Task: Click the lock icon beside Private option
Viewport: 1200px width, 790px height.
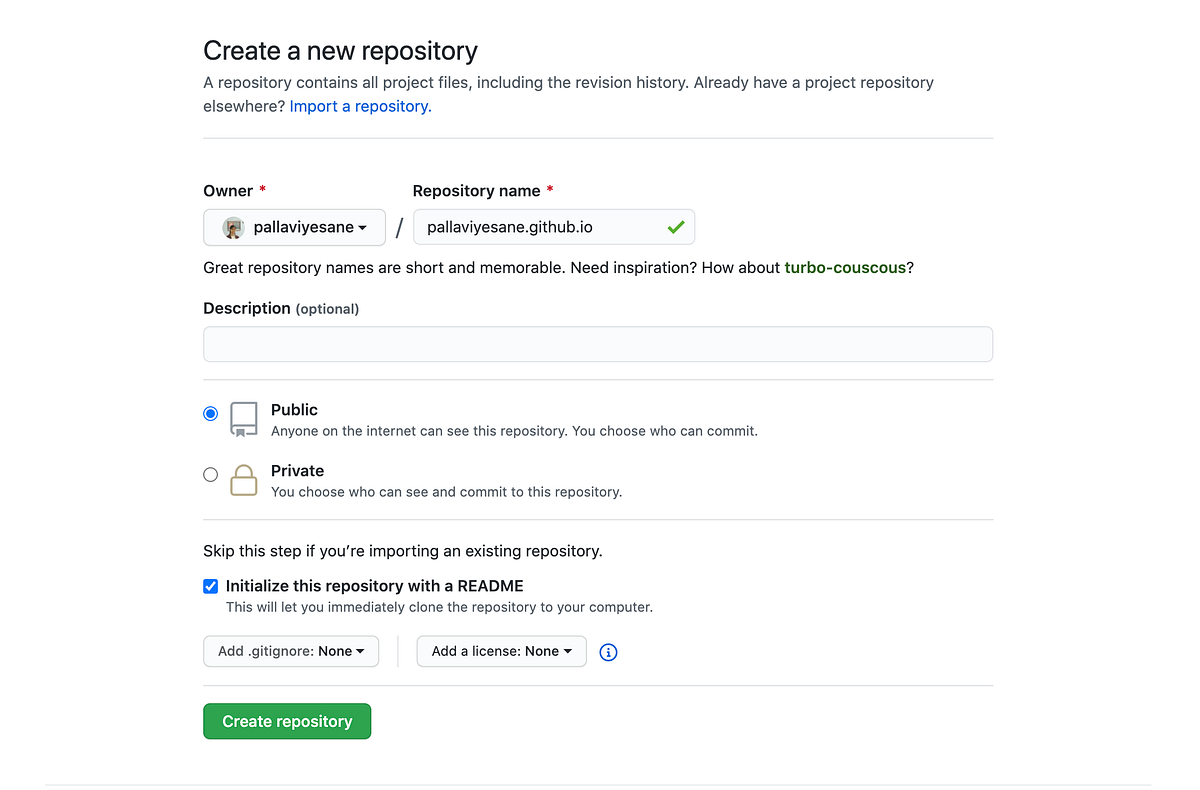Action: tap(243, 480)
